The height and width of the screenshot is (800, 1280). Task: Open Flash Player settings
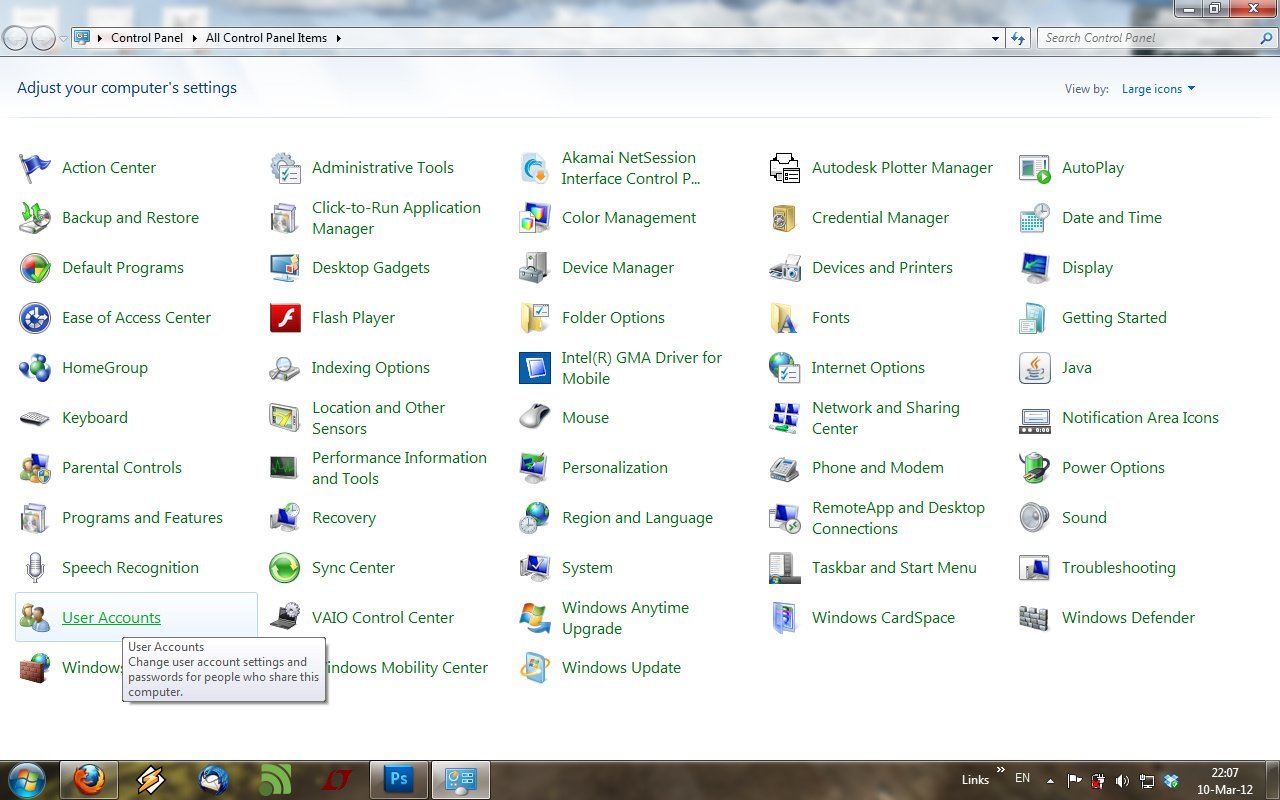pos(353,317)
